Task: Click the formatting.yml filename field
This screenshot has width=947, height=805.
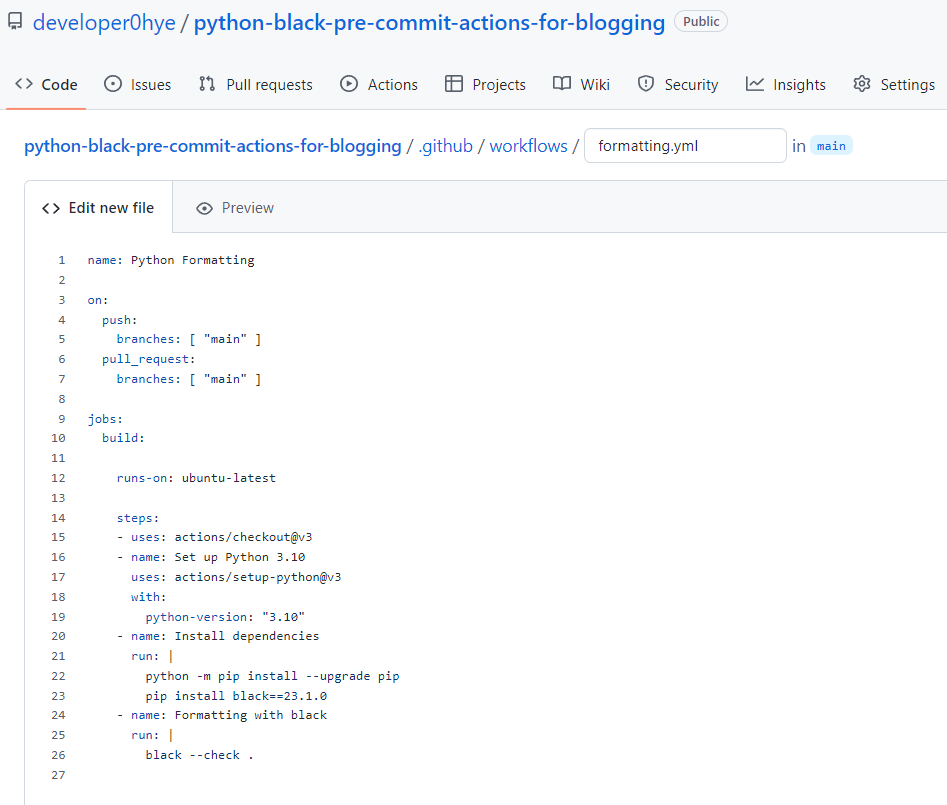Action: (685, 146)
